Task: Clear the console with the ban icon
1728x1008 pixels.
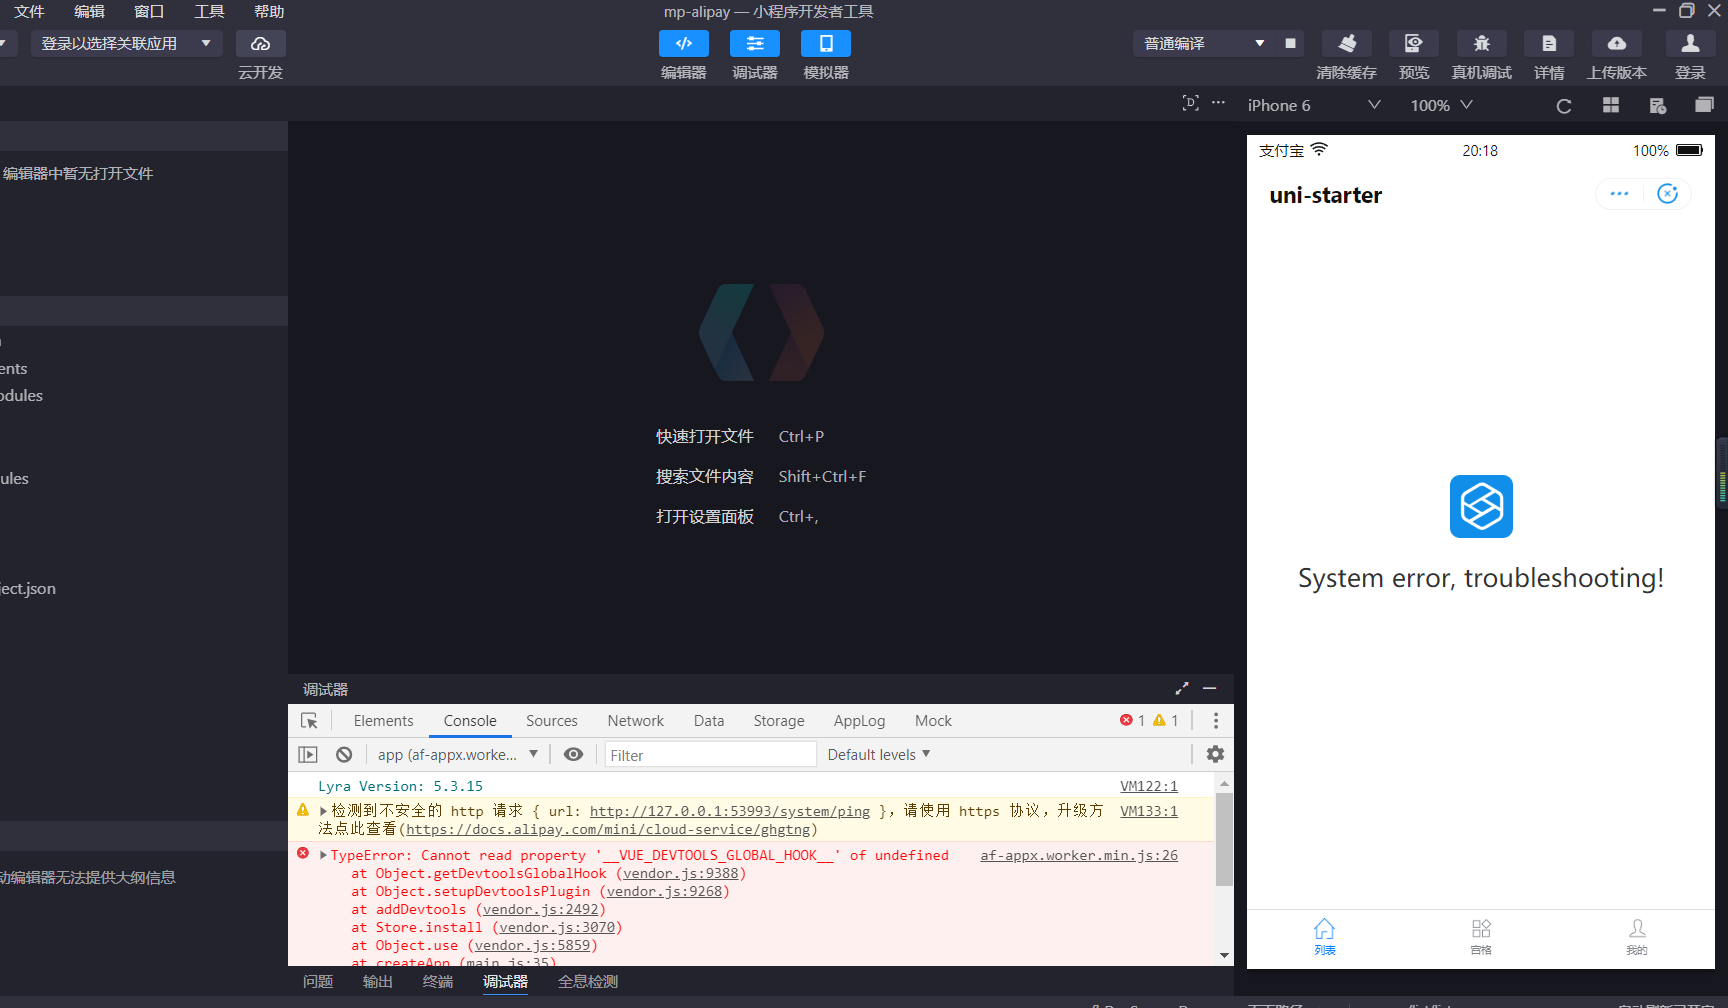Action: tap(344, 755)
